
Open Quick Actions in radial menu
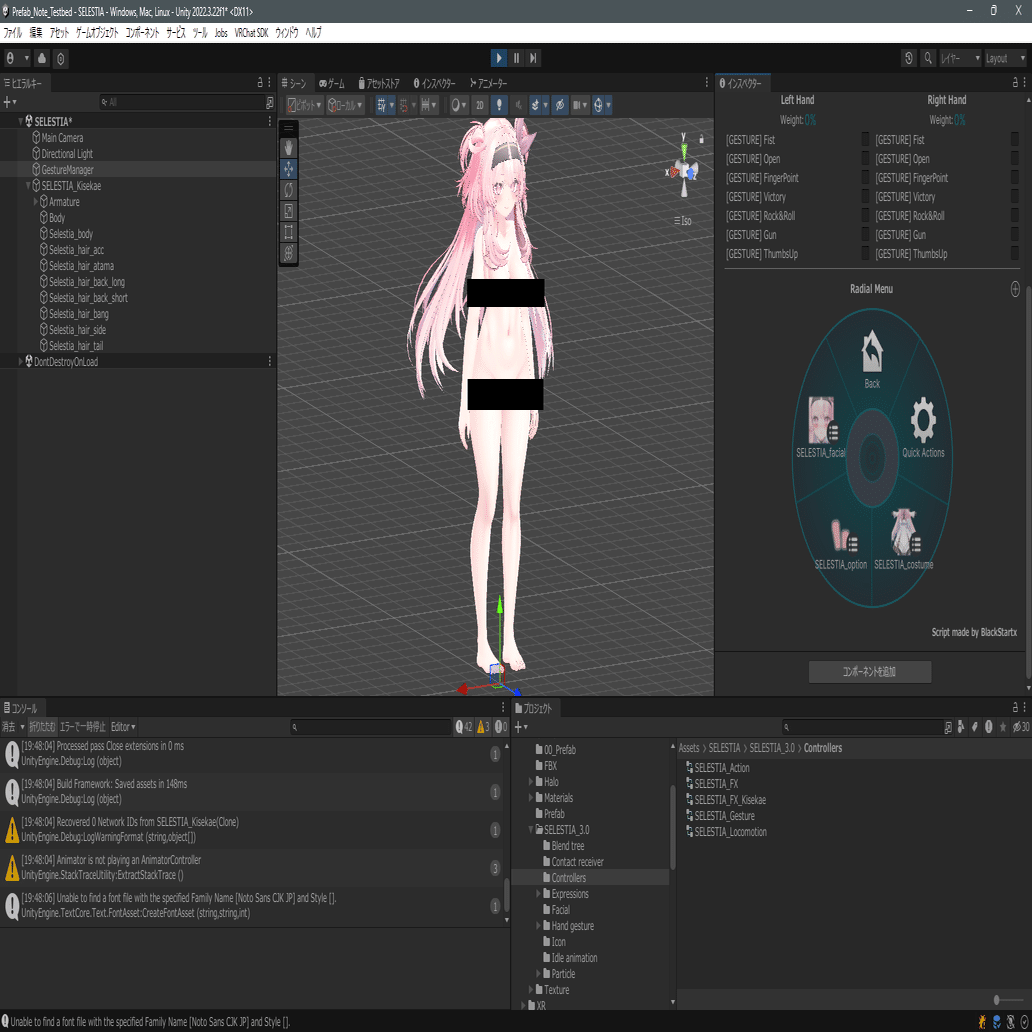(923, 426)
